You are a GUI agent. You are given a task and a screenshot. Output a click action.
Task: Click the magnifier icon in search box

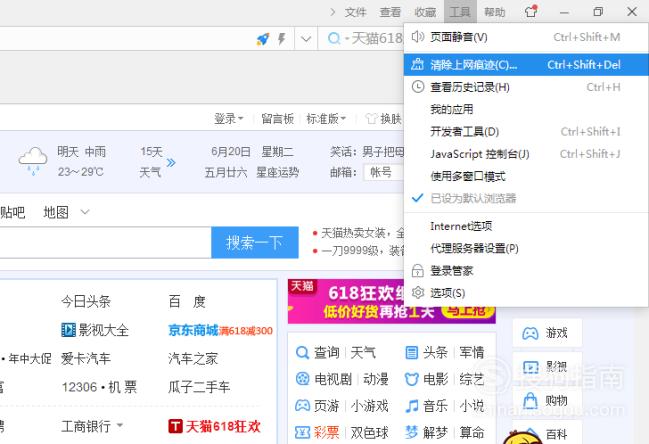point(334,39)
